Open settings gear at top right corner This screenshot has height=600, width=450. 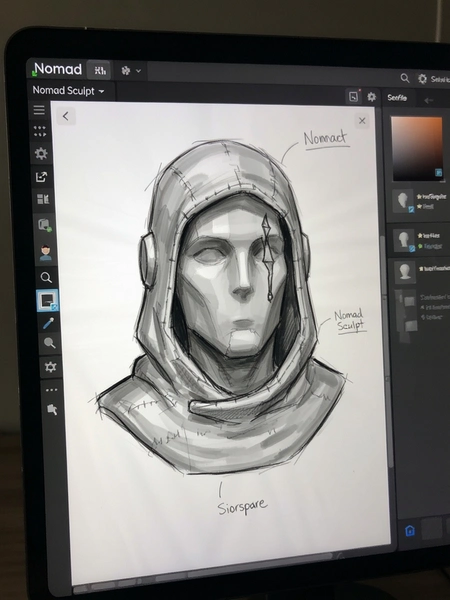422,79
